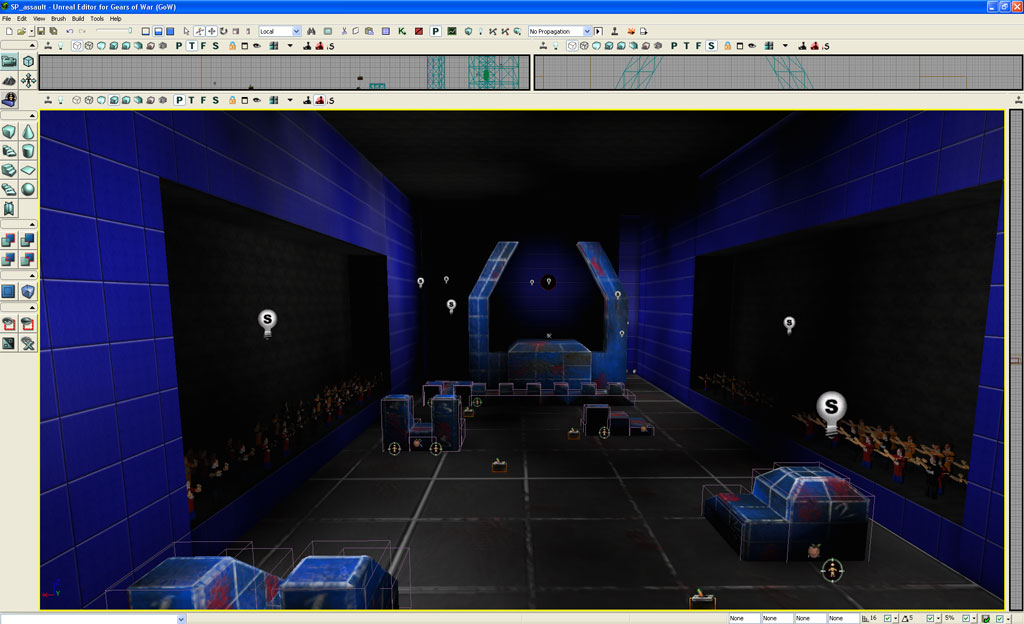Viewport: 1024px width, 624px height.
Task: Click the large S light actor at right
Action: point(831,413)
